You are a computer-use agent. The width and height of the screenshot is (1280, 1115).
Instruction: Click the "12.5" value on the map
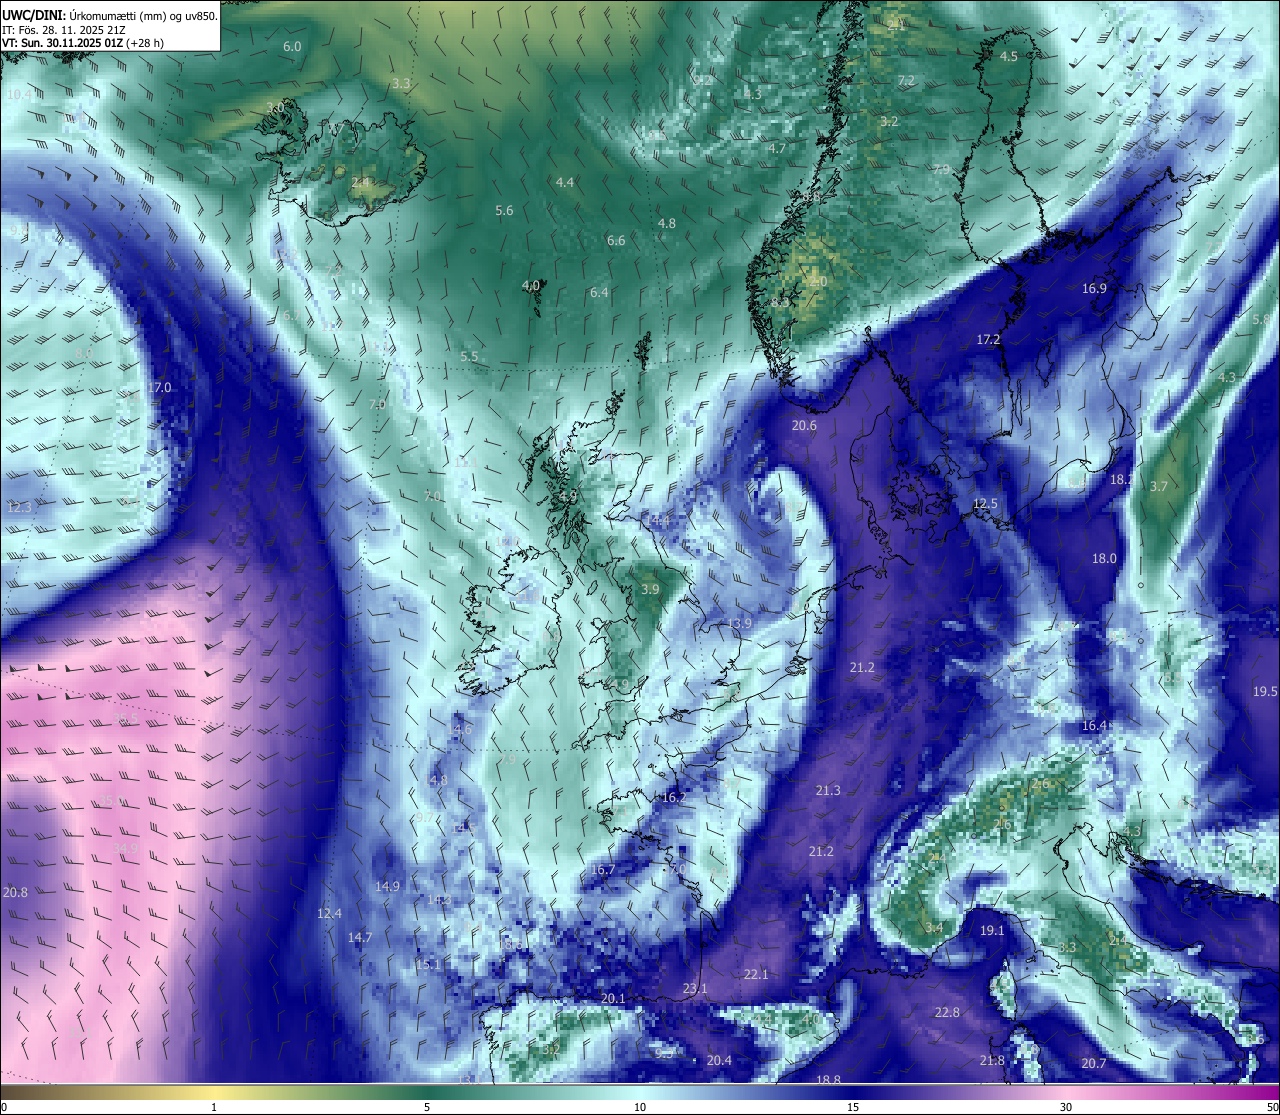(986, 504)
